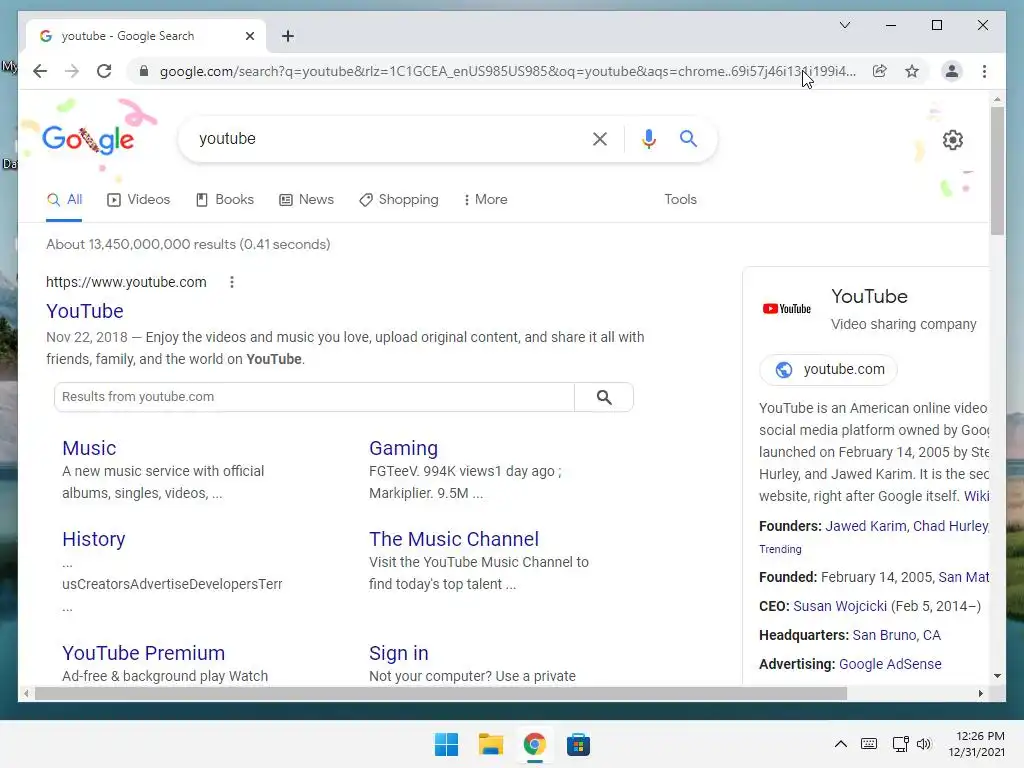Click the scroll right arrow
This screenshot has height=768, width=1024.
click(x=981, y=694)
